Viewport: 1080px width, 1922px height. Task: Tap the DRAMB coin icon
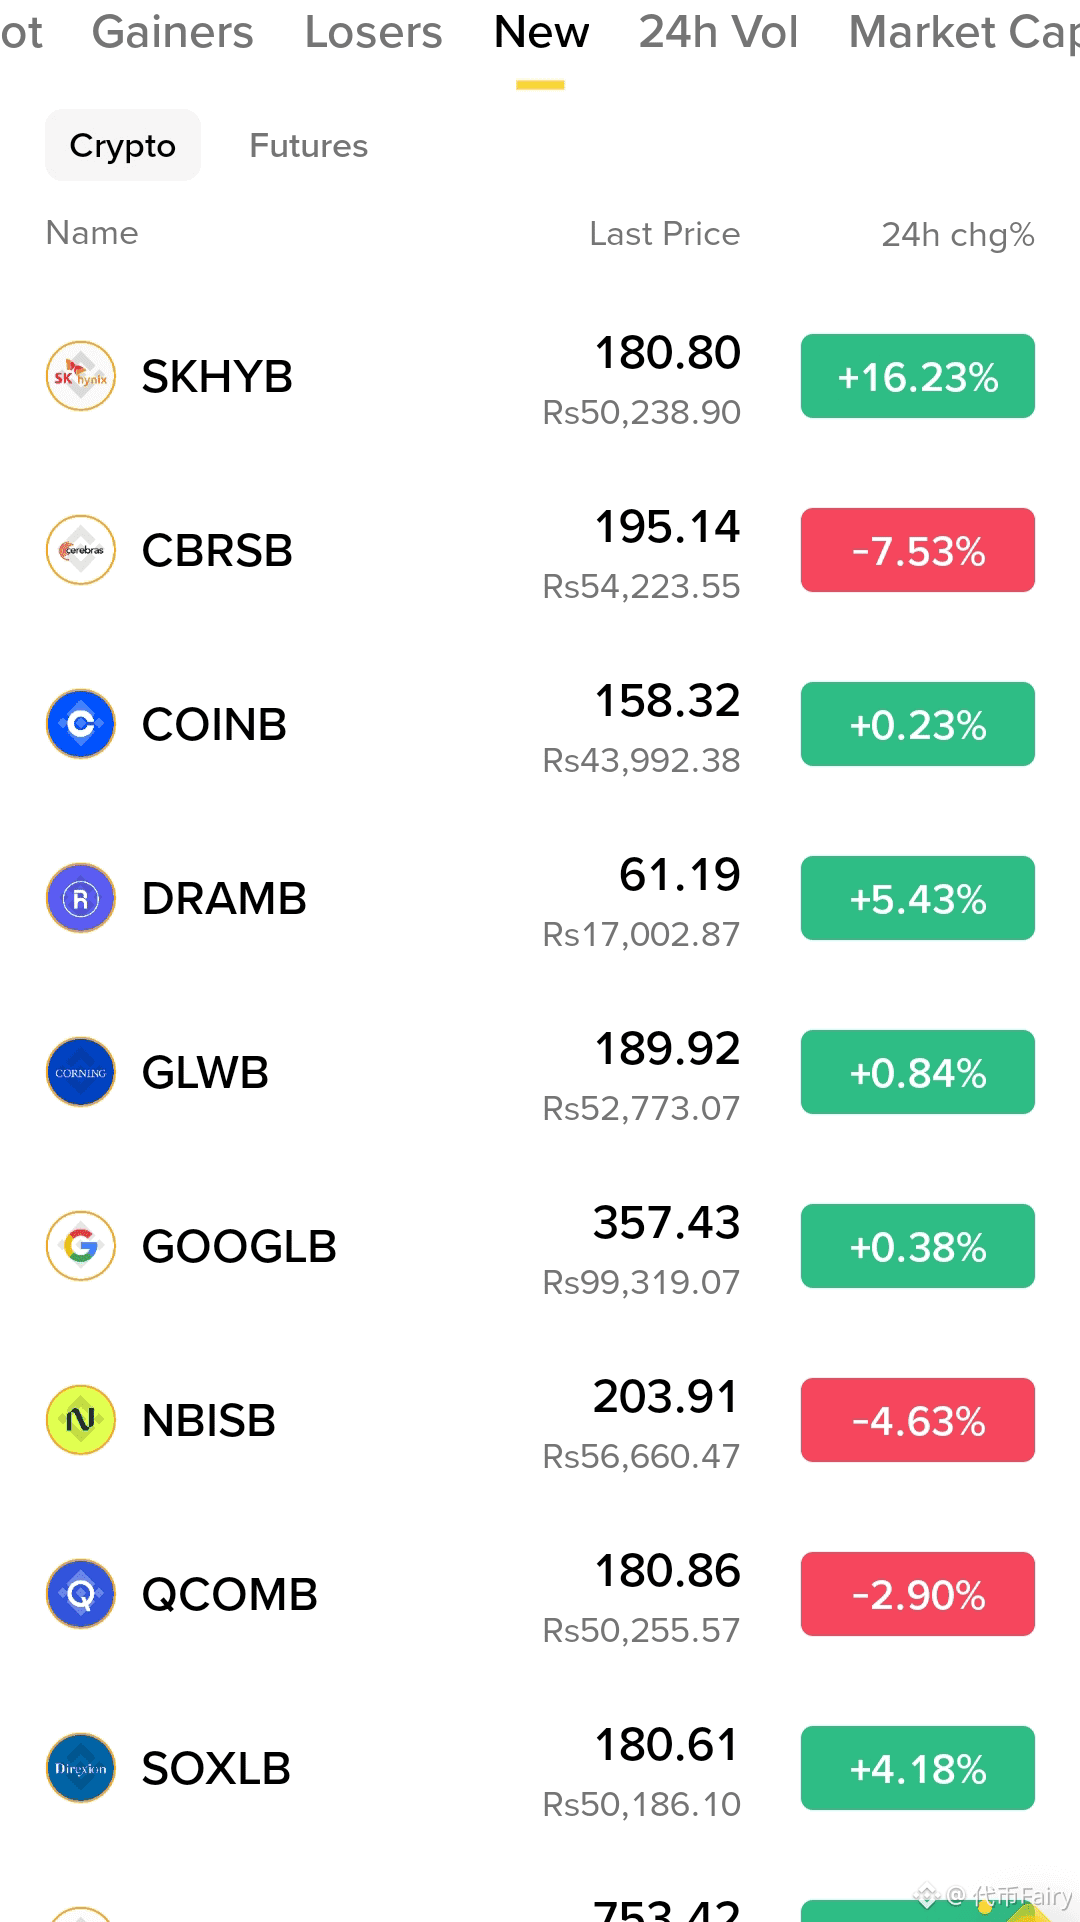(81, 898)
